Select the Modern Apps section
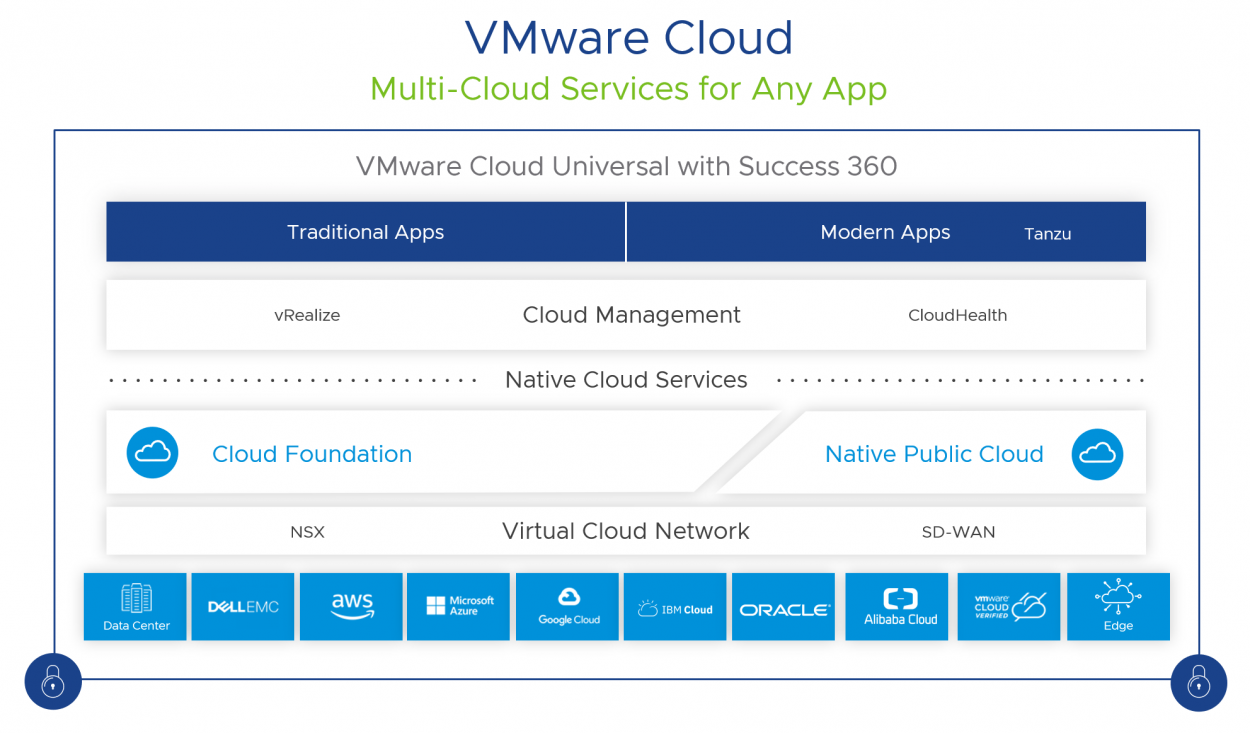The width and height of the screenshot is (1250, 733). (886, 232)
